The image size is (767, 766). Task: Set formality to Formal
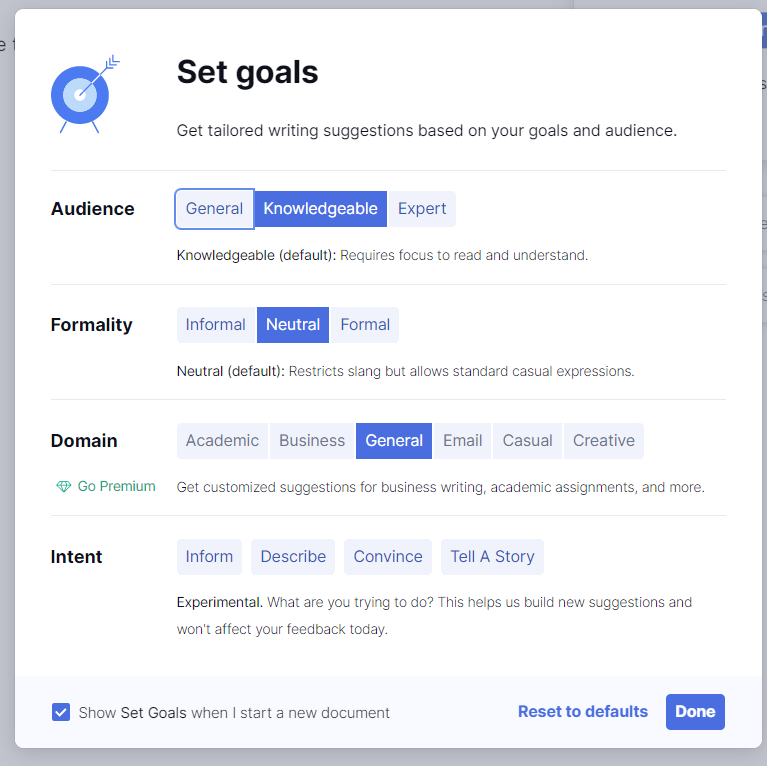pos(365,325)
